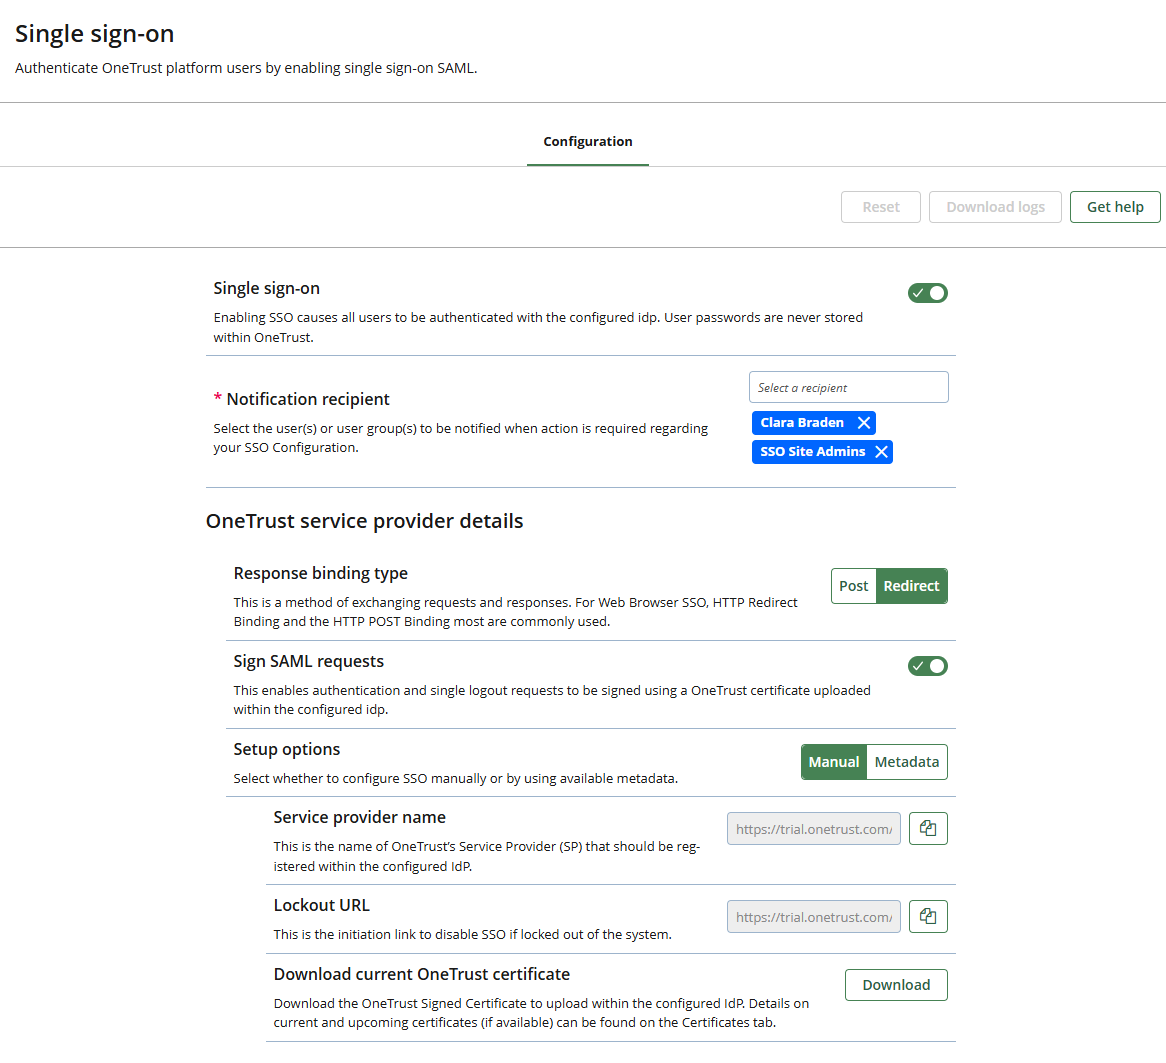Click the Service provider name field
1166x1063 pixels.
(813, 828)
